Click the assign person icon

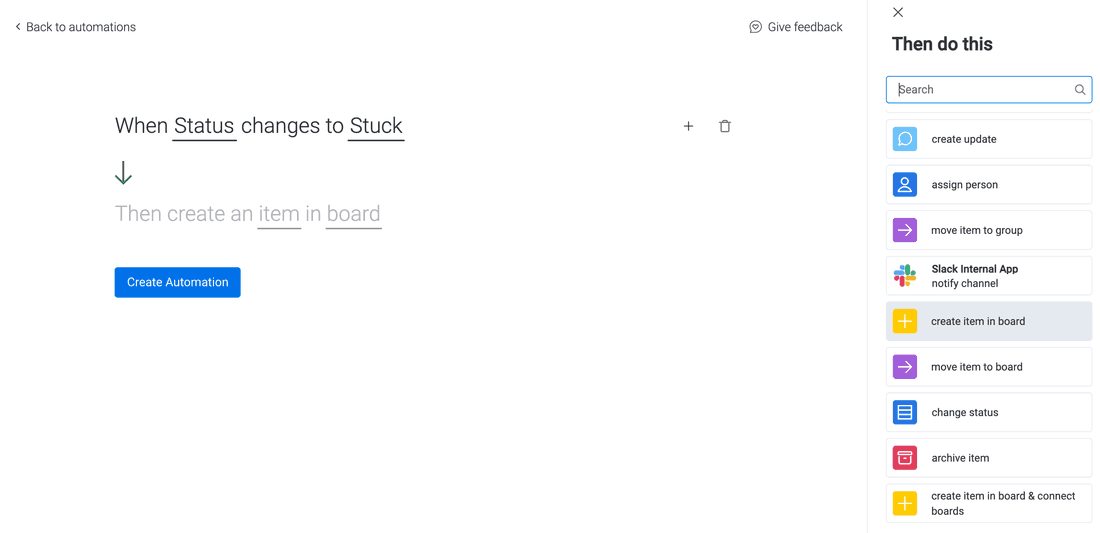pos(905,185)
